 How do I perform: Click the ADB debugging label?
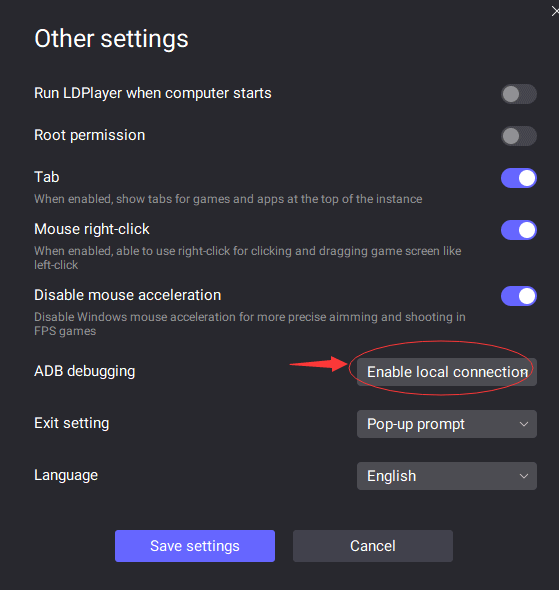85,371
